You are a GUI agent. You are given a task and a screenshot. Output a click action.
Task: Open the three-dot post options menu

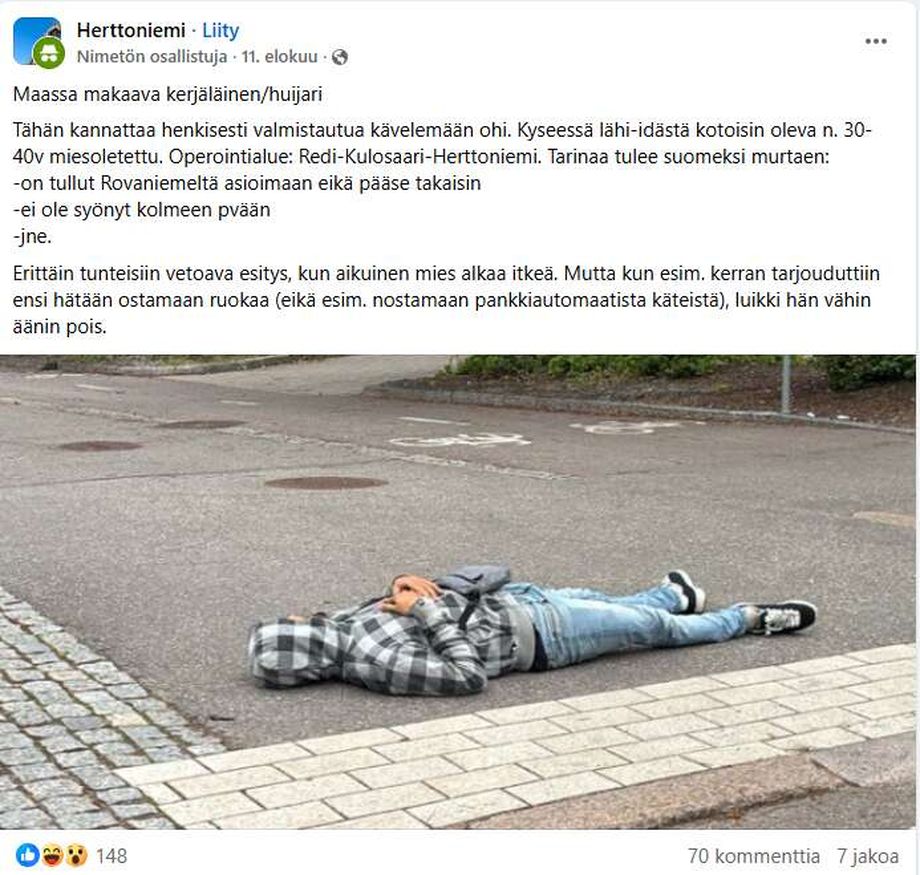(875, 41)
